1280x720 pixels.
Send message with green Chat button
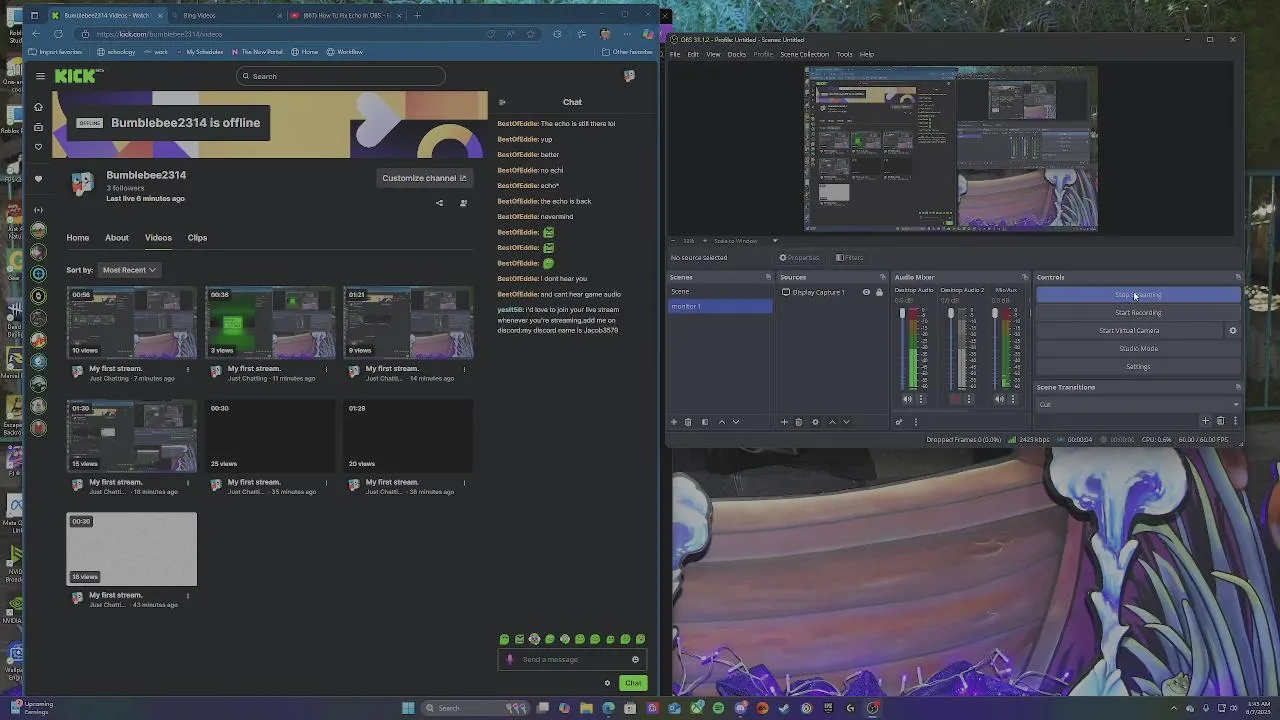pos(633,683)
